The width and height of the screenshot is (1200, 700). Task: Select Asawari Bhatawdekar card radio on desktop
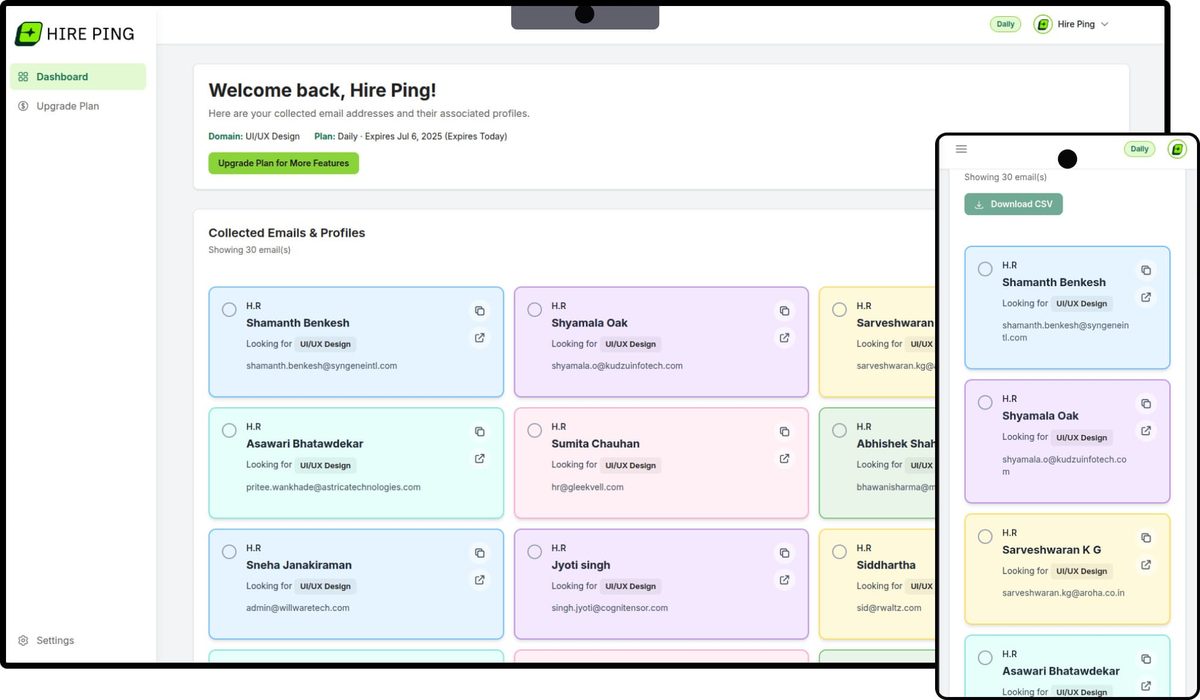229,431
